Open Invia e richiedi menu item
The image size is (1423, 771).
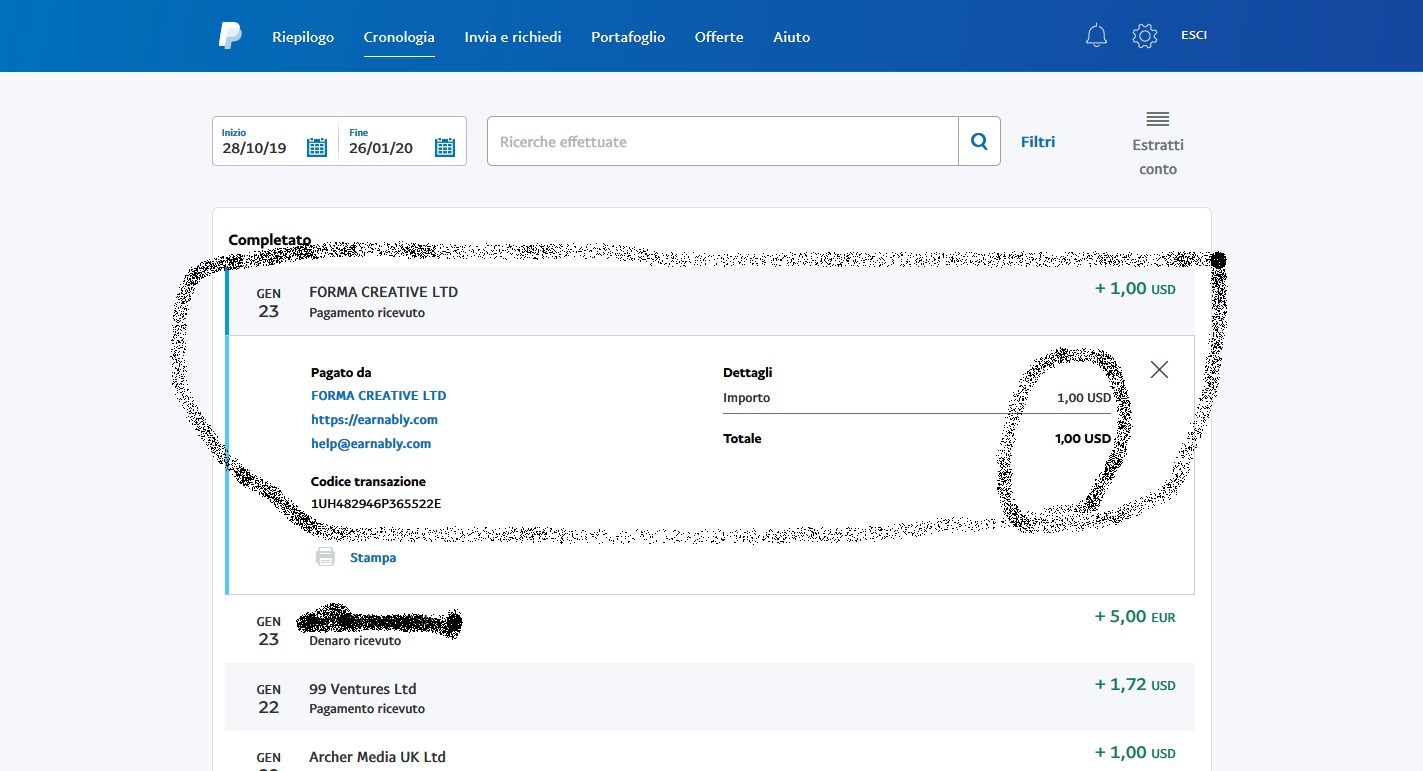click(513, 37)
